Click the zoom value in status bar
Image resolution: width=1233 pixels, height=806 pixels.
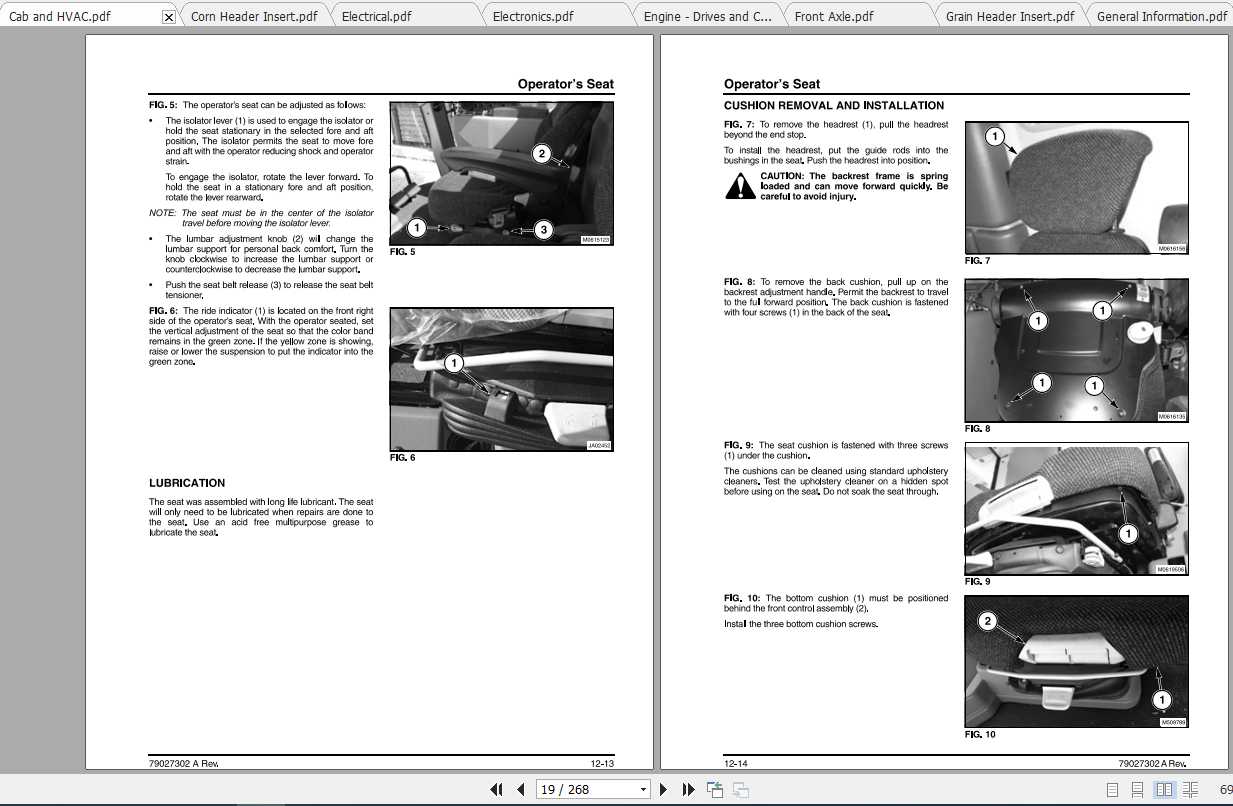coord(1226,790)
